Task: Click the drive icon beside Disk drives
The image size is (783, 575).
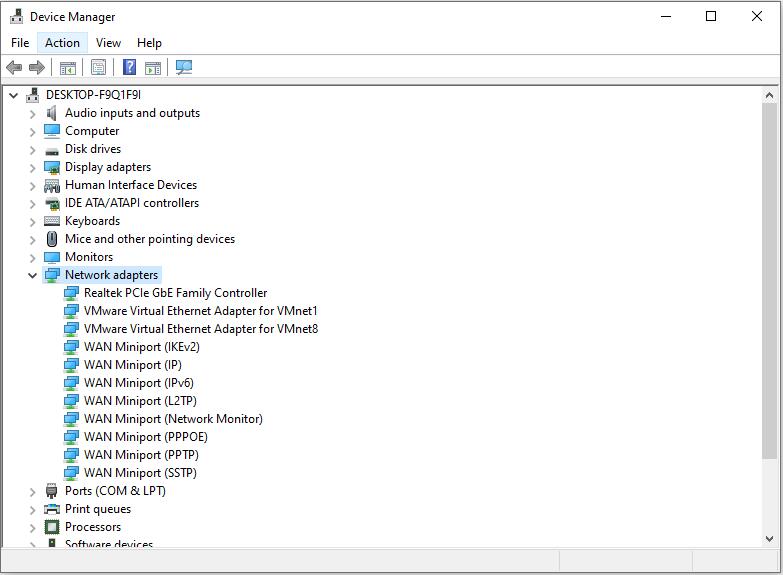Action: coord(52,150)
